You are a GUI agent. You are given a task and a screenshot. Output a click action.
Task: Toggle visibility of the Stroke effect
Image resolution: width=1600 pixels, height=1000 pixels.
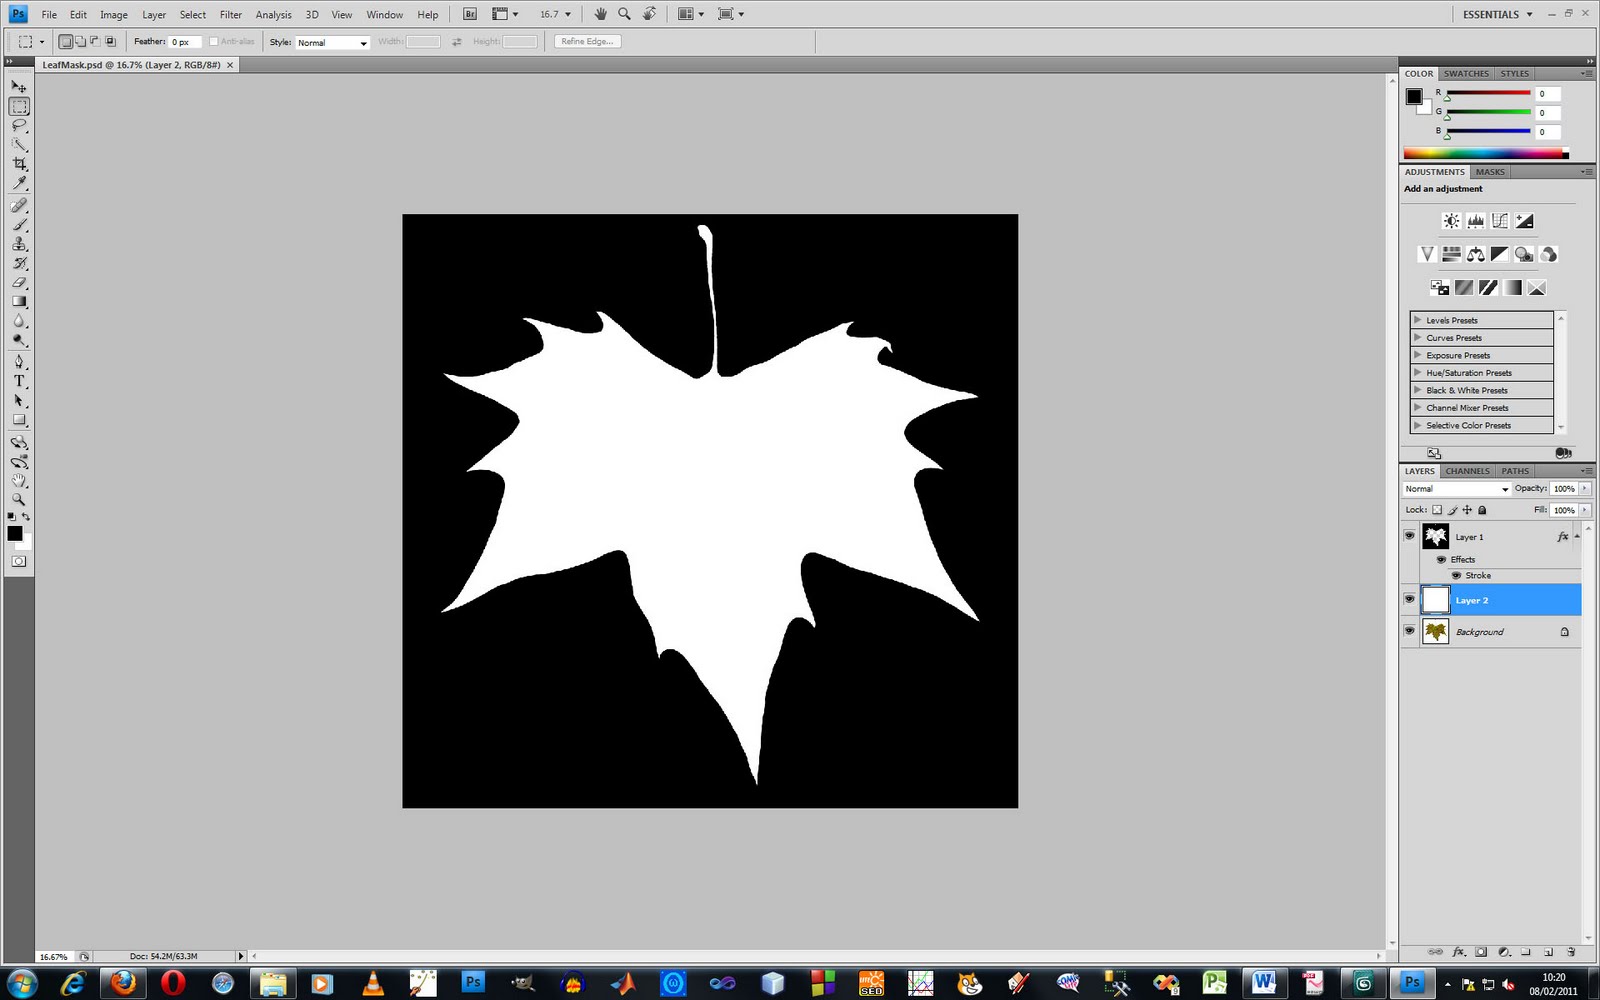(1456, 575)
